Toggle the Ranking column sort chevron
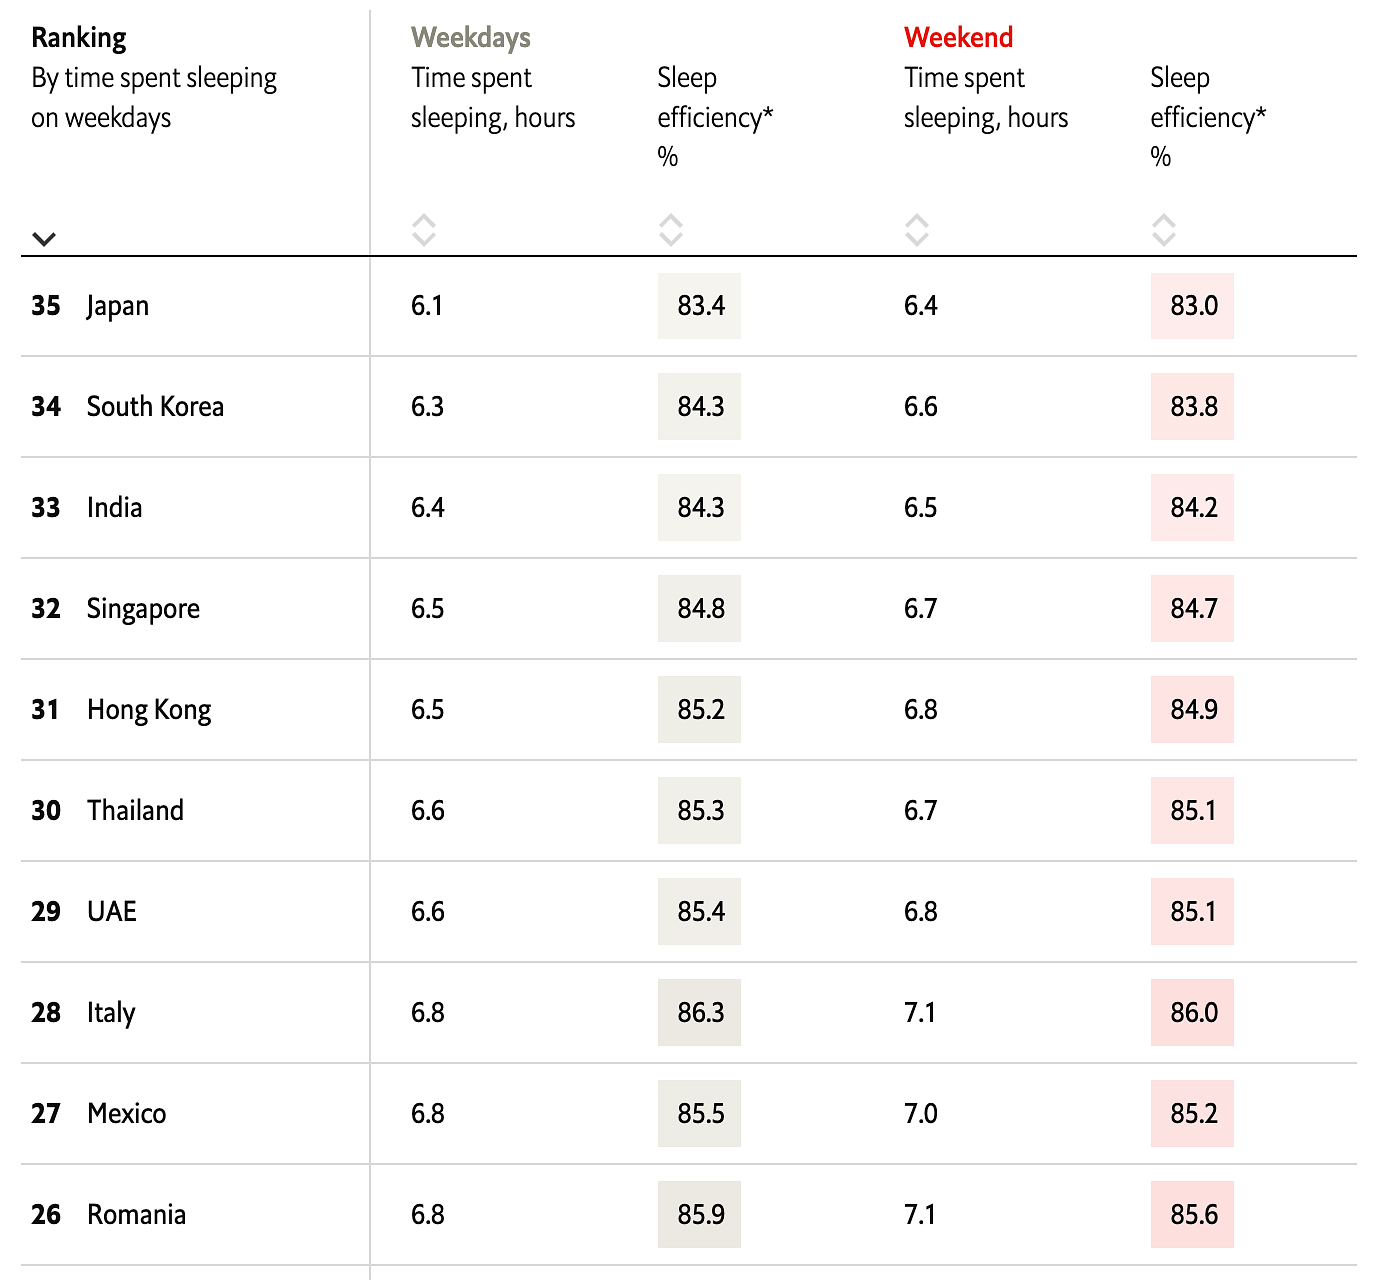This screenshot has height=1280, width=1378. pos(44,239)
